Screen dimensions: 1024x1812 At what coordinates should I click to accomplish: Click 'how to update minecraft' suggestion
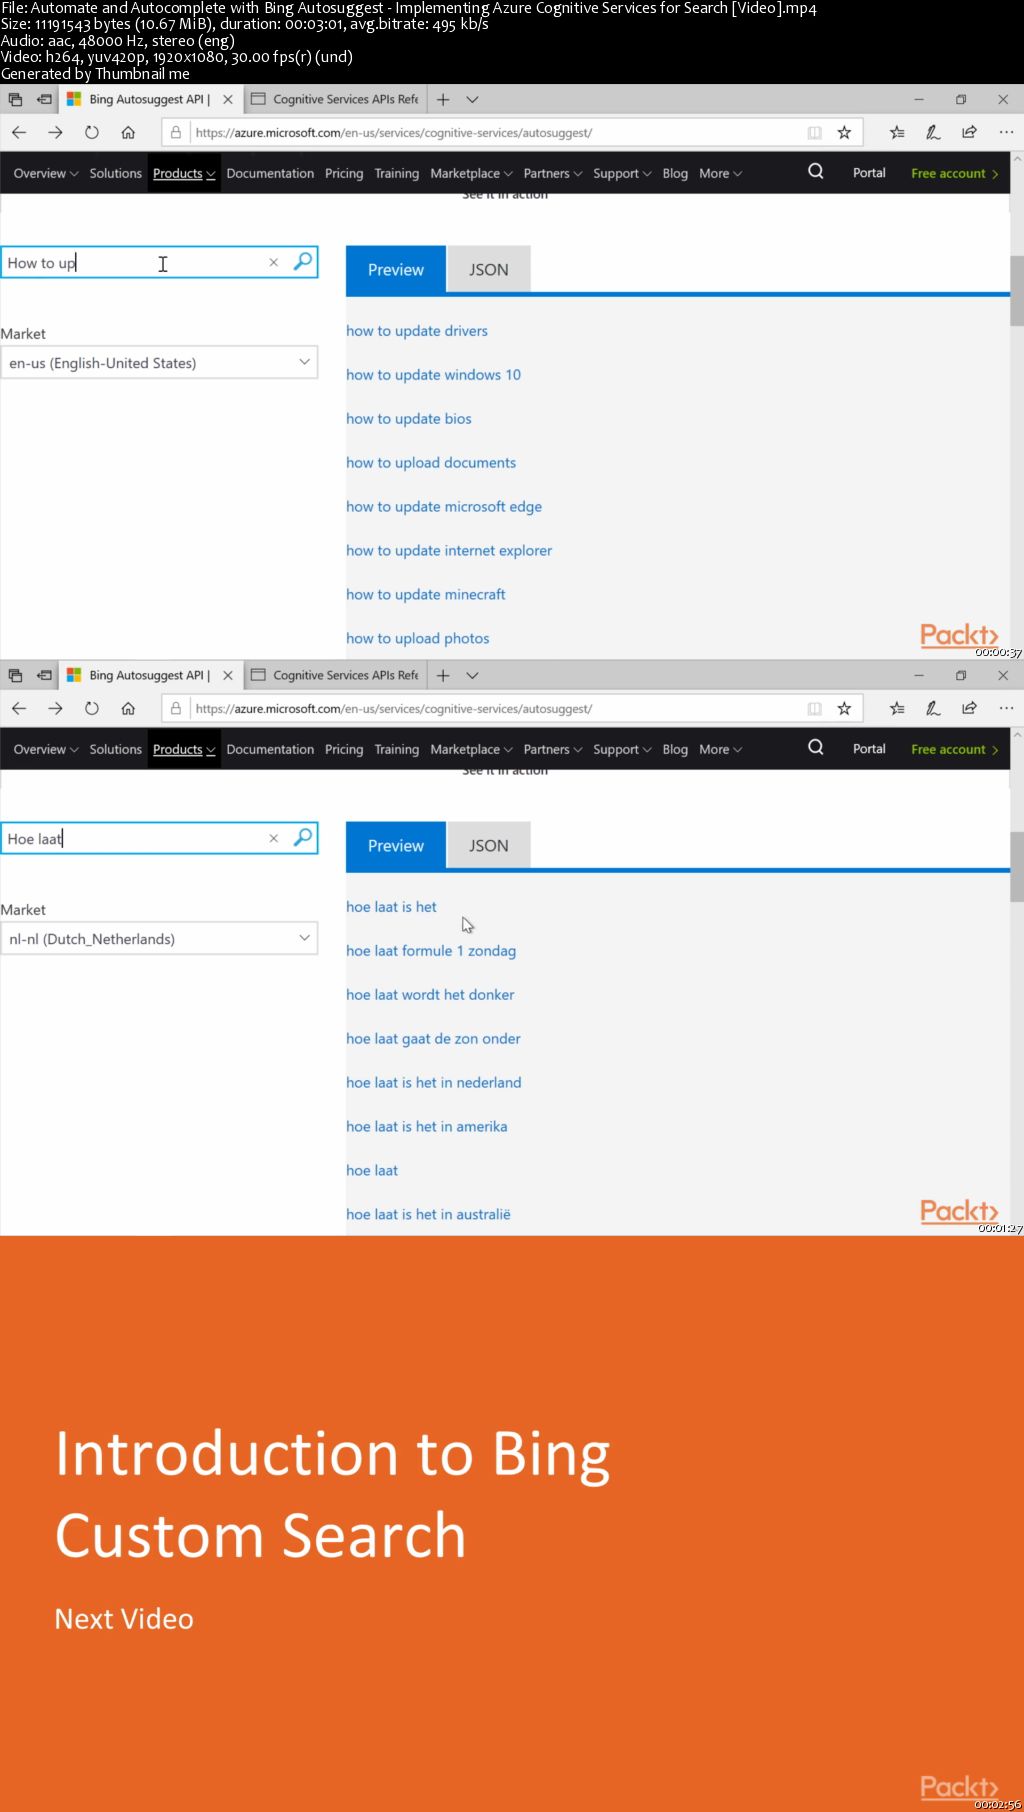click(x=426, y=595)
